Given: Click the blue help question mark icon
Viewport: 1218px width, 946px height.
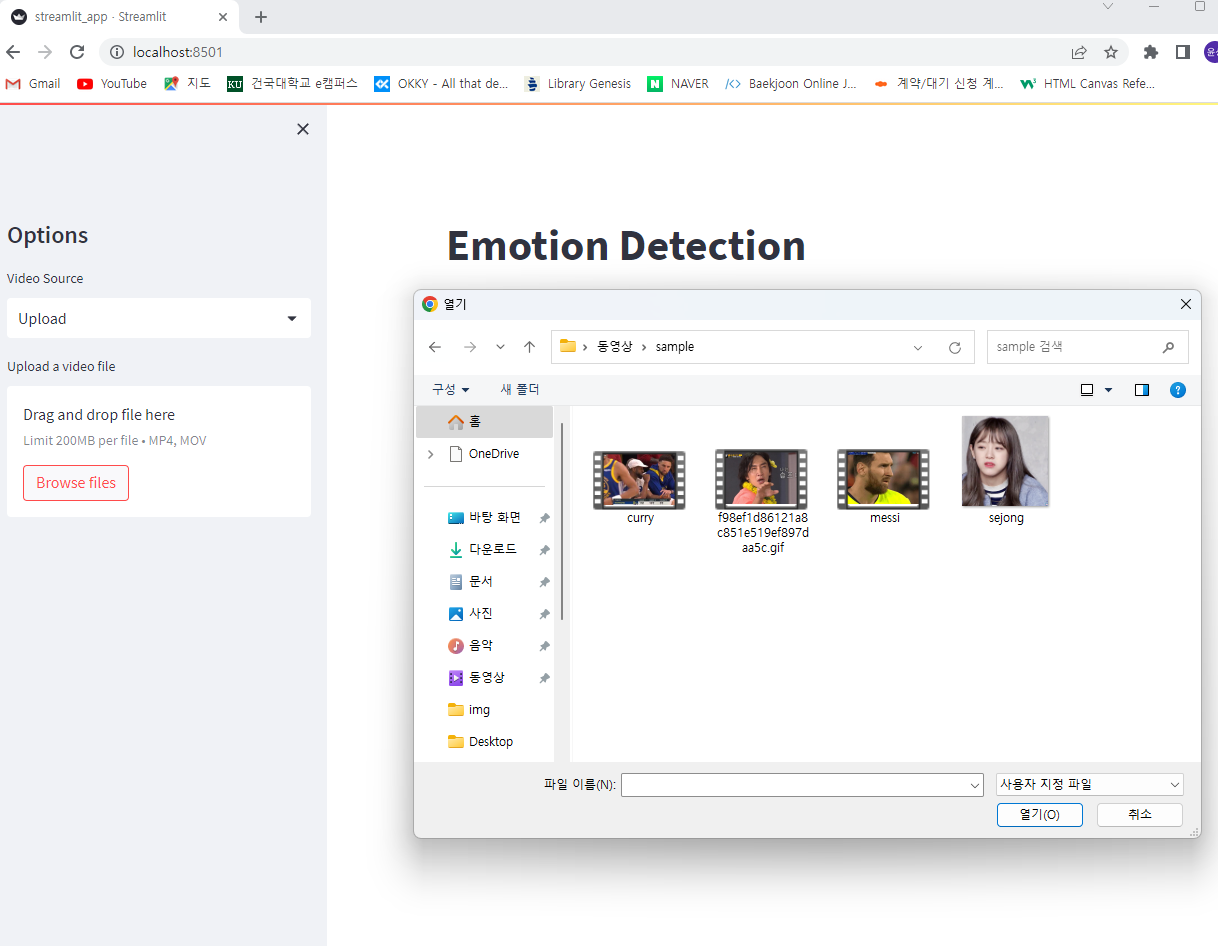Looking at the screenshot, I should 1178,389.
